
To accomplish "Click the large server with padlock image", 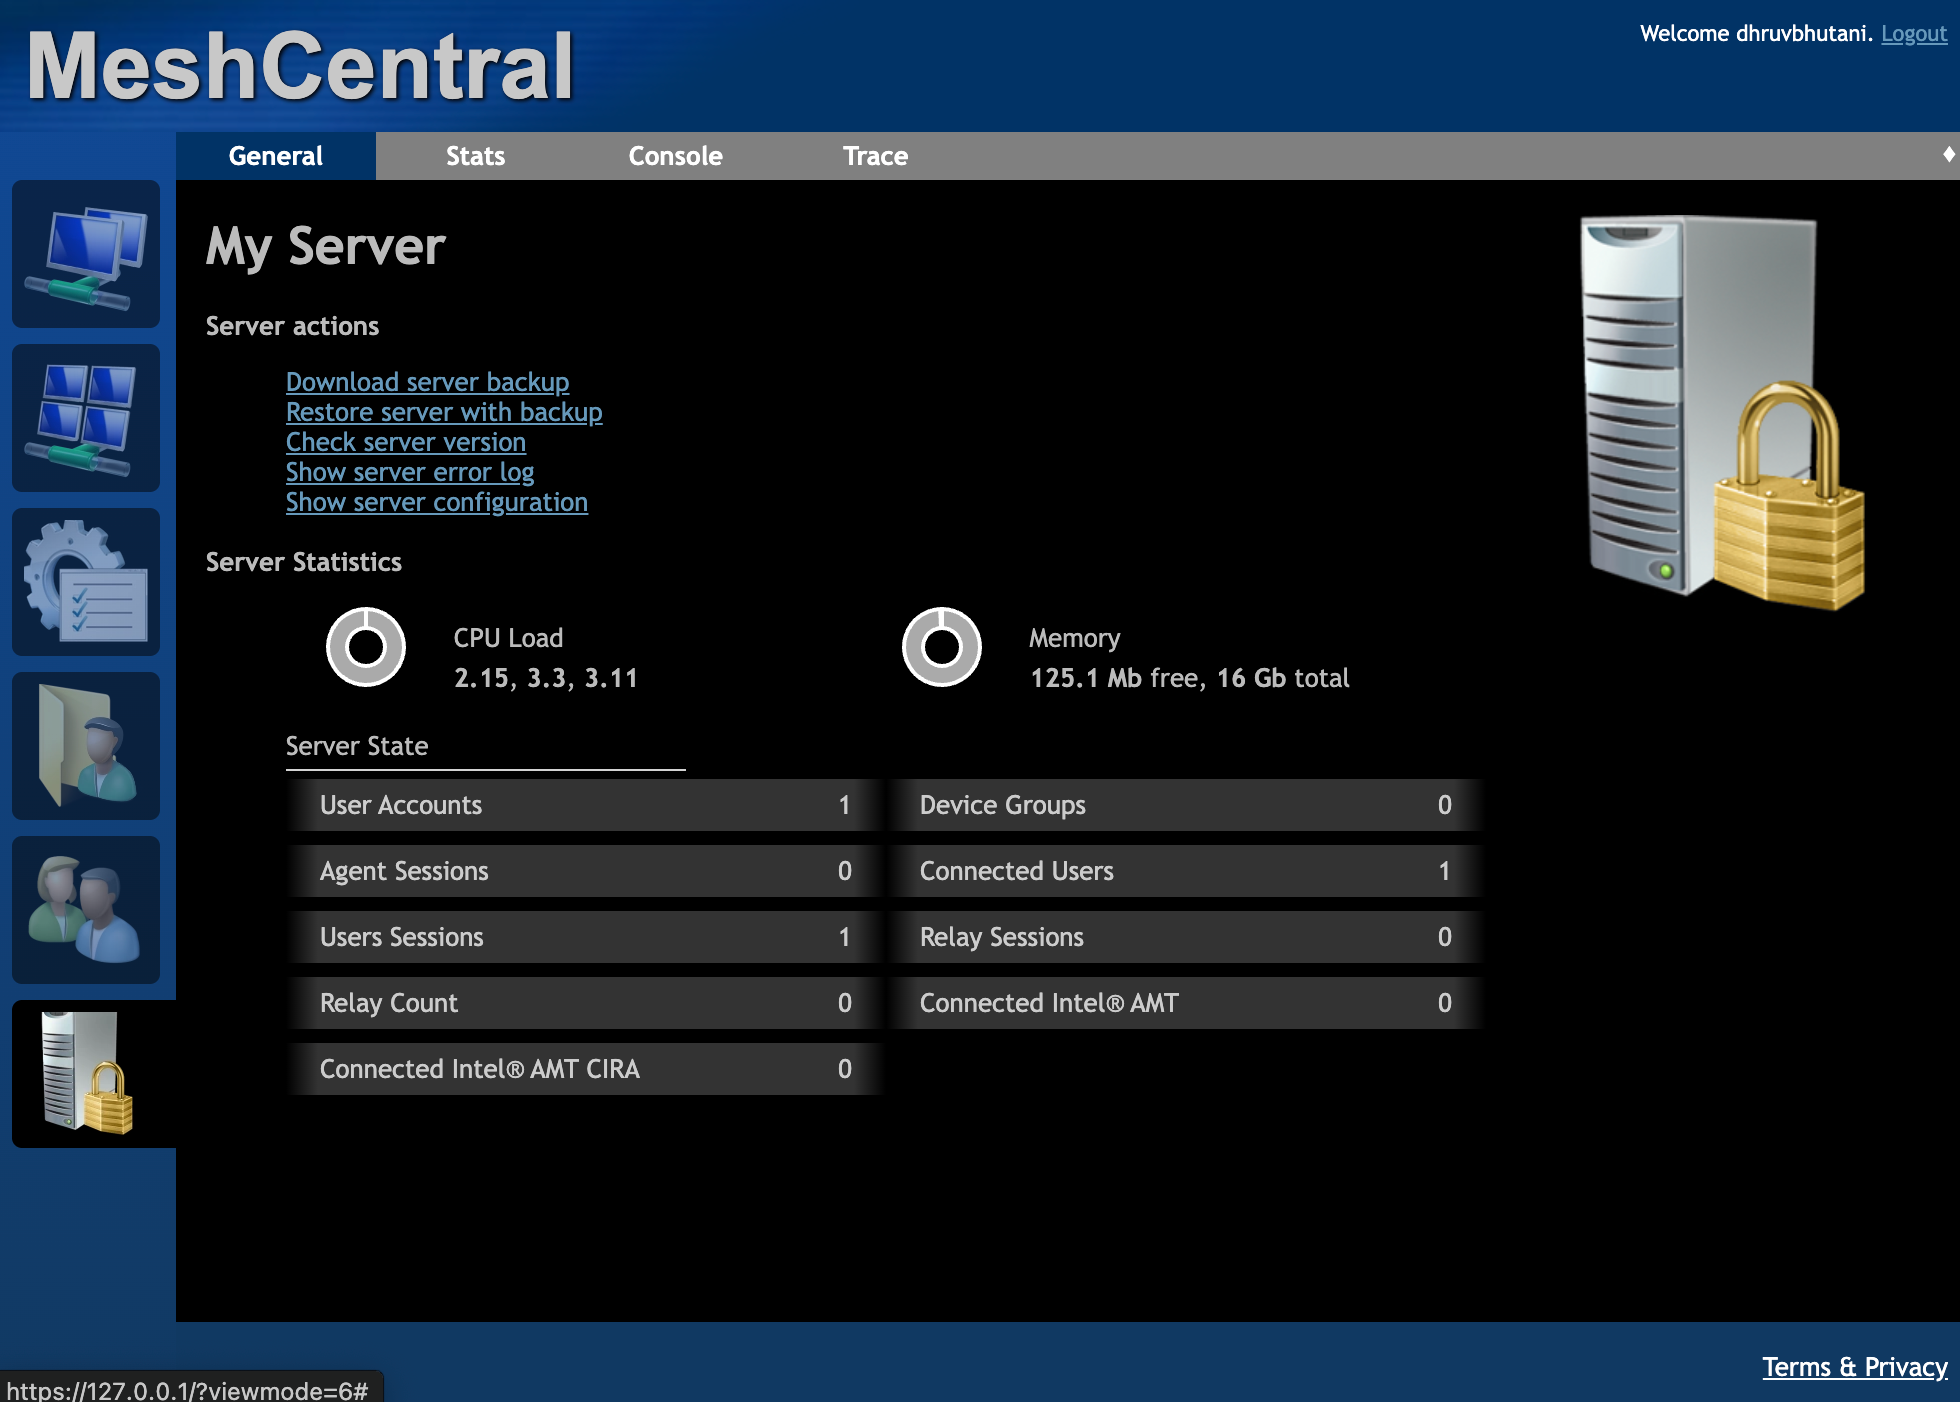I will pos(1721,412).
